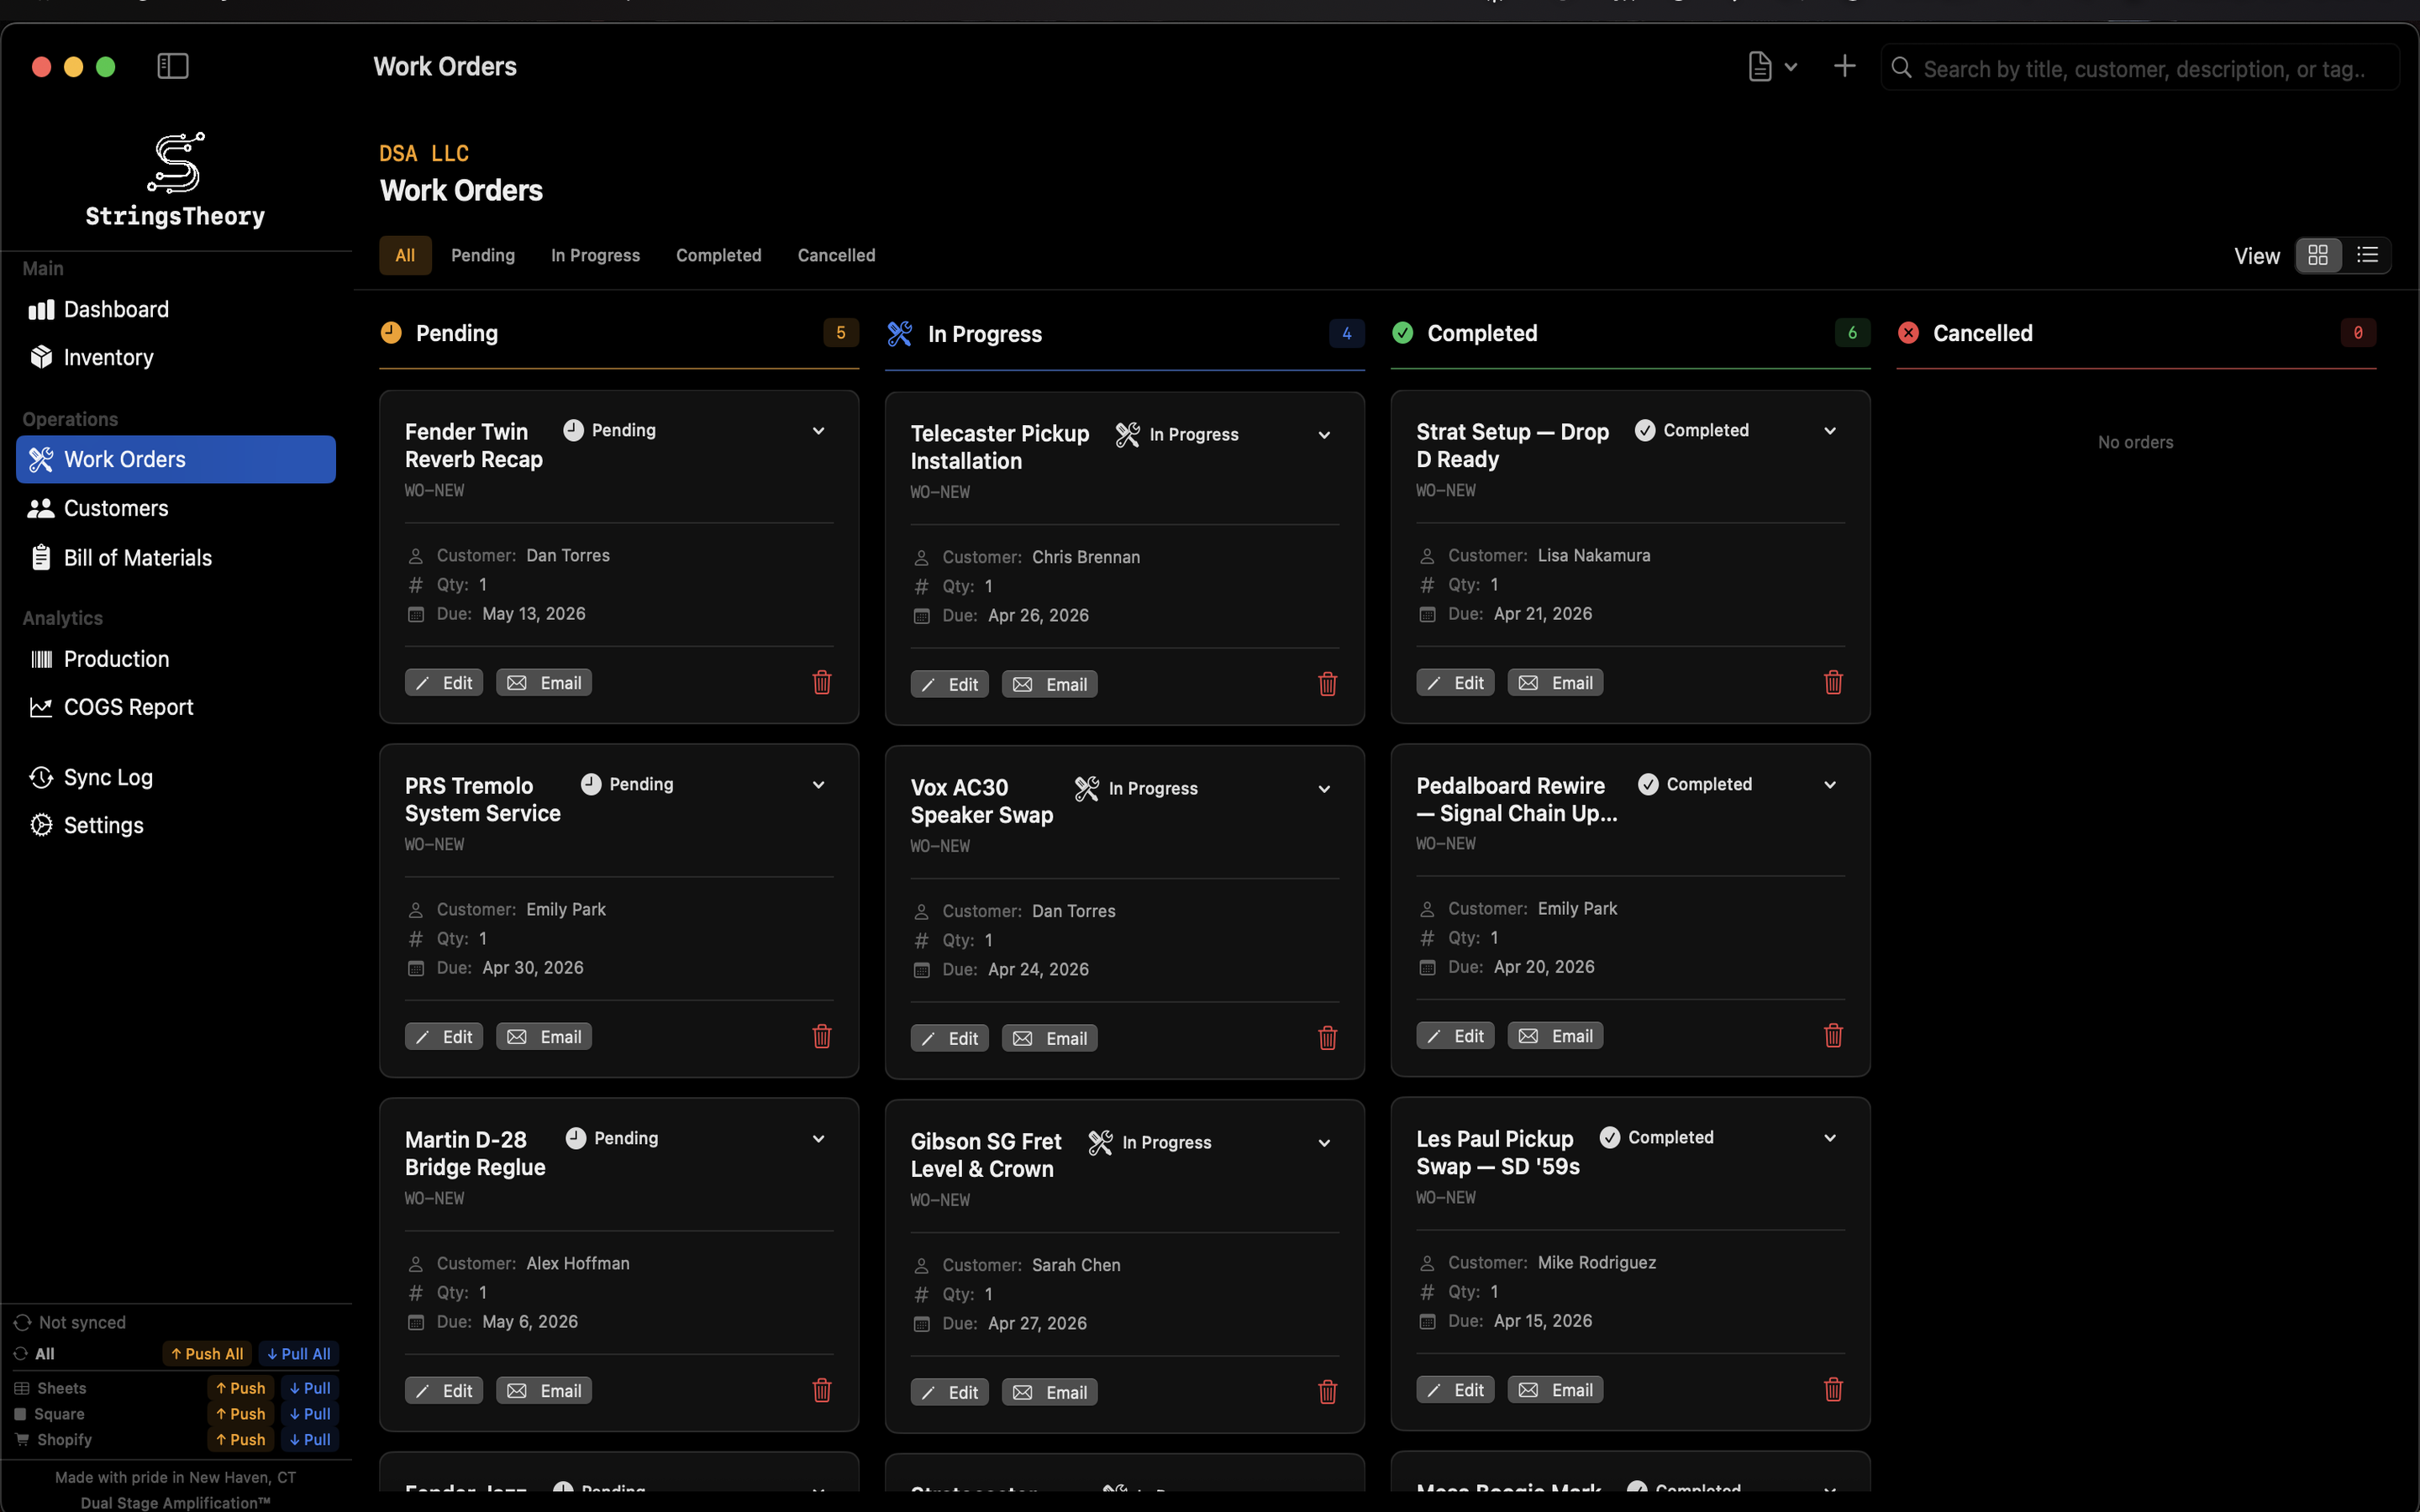Open Bill of Materials

(x=137, y=557)
